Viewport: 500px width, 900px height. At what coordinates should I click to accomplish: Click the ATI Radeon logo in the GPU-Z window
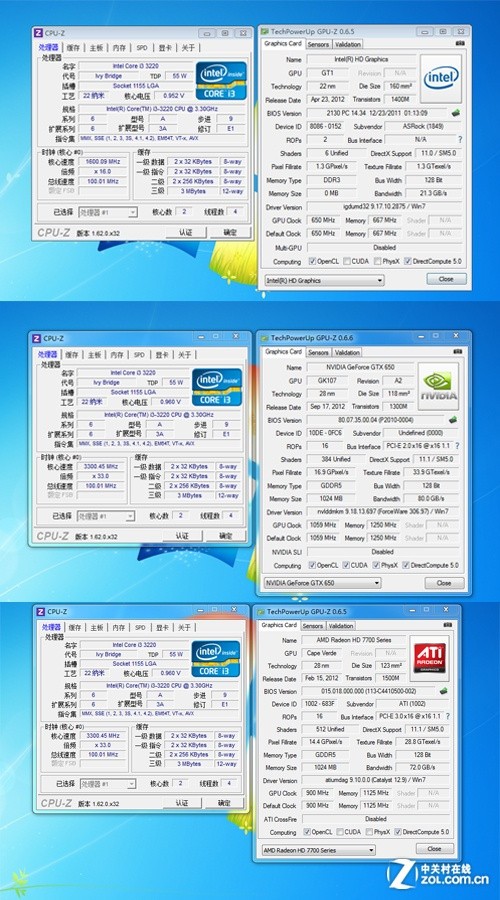pyautogui.click(x=428, y=658)
